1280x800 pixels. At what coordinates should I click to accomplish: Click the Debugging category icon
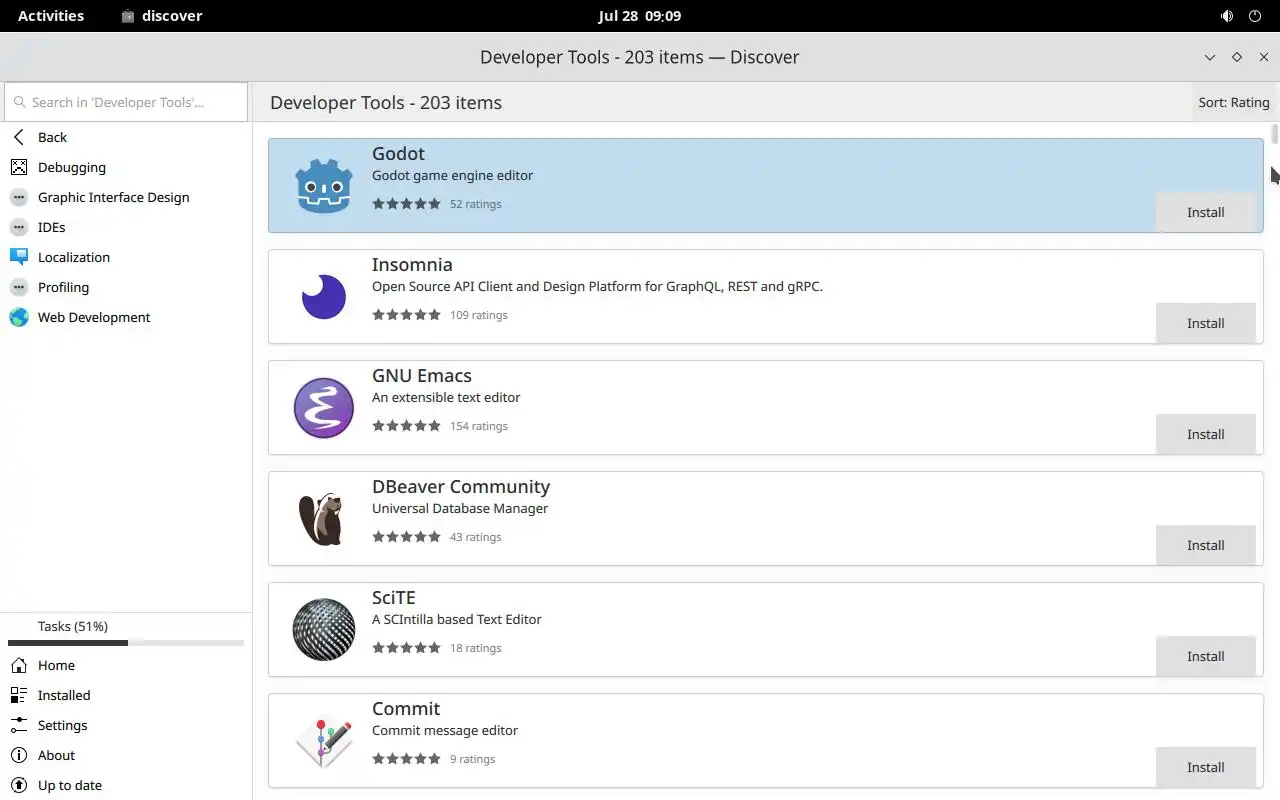19,167
